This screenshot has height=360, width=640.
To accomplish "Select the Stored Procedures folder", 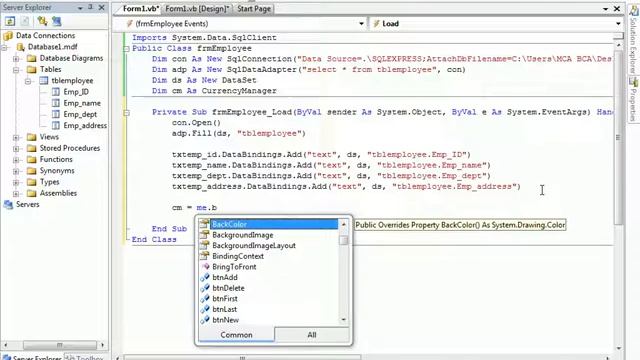I will pyautogui.click(x=70, y=148).
